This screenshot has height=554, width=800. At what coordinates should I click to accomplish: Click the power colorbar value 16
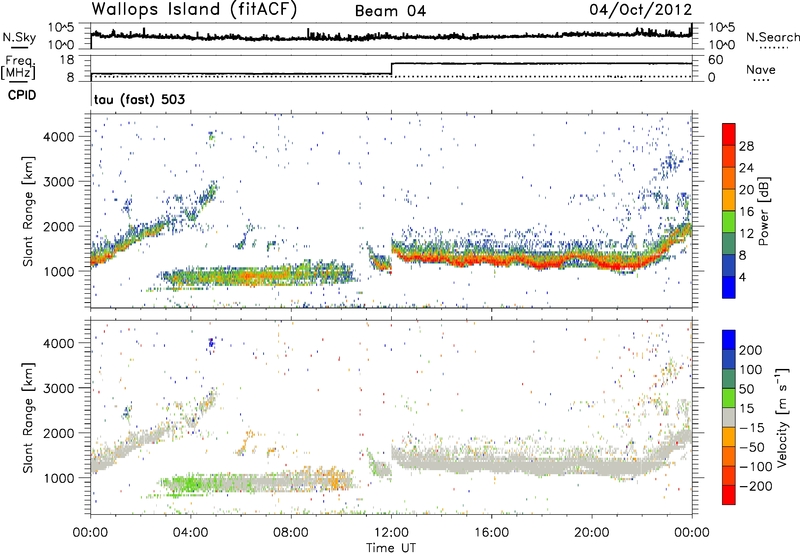click(746, 212)
